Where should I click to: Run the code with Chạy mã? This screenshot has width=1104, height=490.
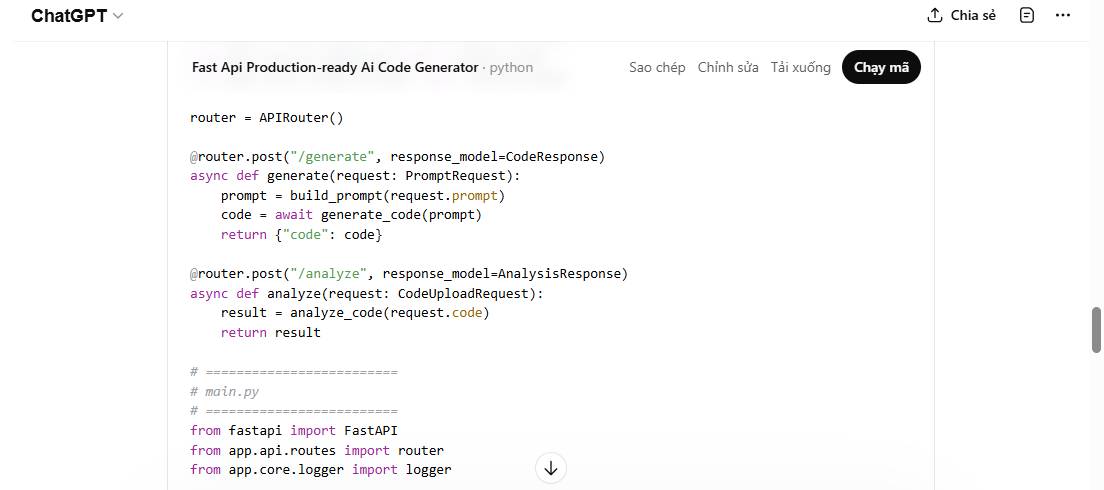(x=881, y=67)
